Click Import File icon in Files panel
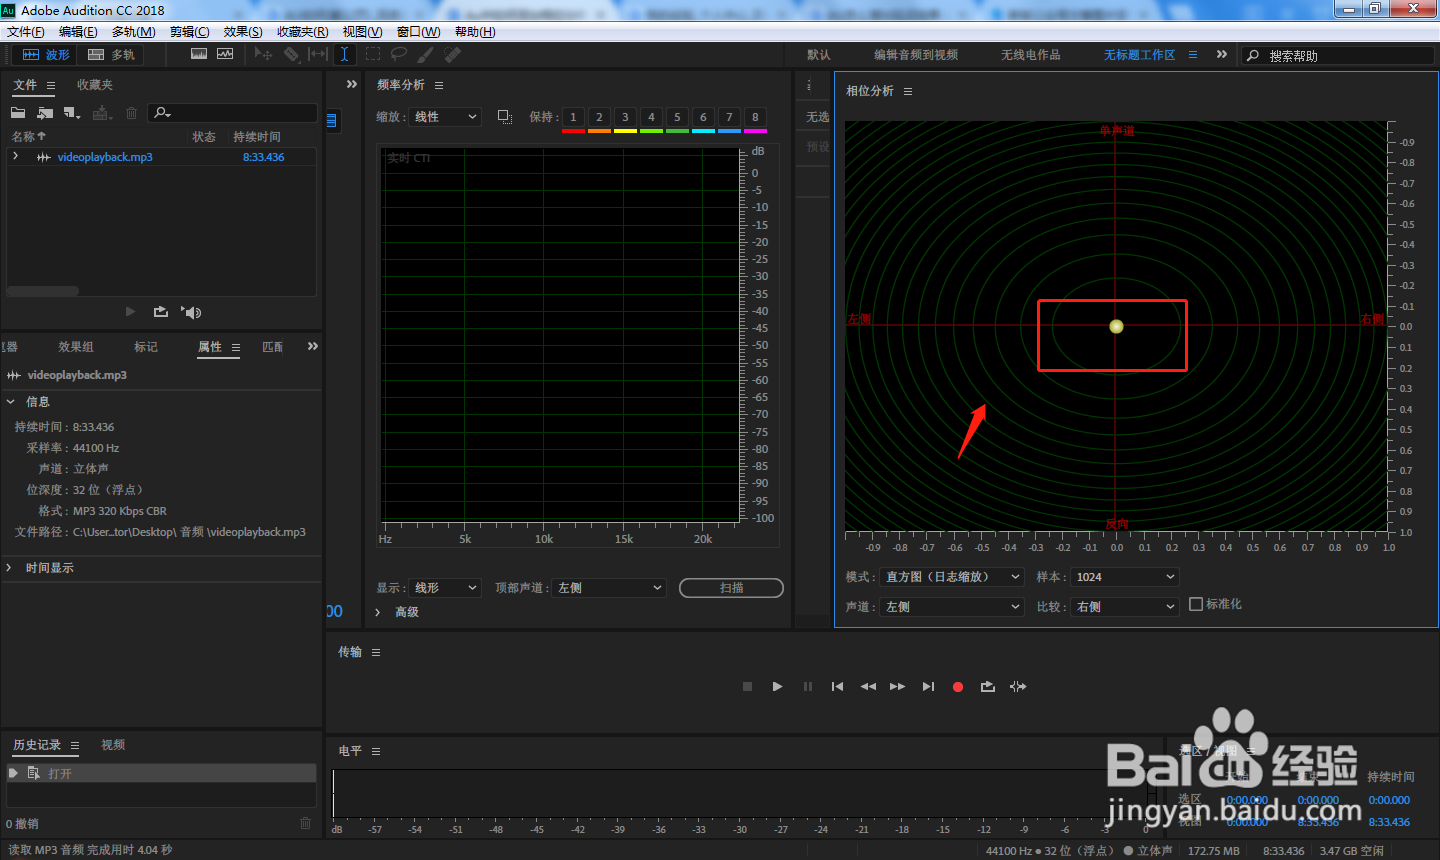 click(x=45, y=113)
